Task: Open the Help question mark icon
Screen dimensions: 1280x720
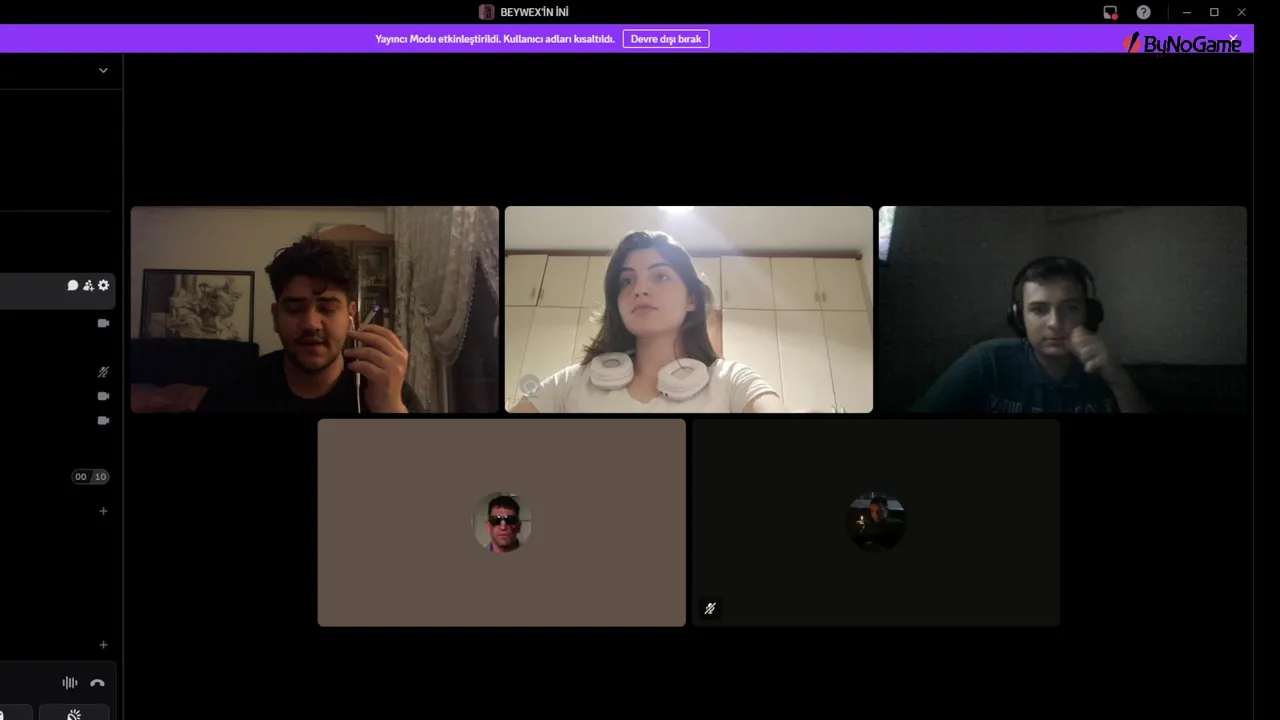Action: [1144, 12]
